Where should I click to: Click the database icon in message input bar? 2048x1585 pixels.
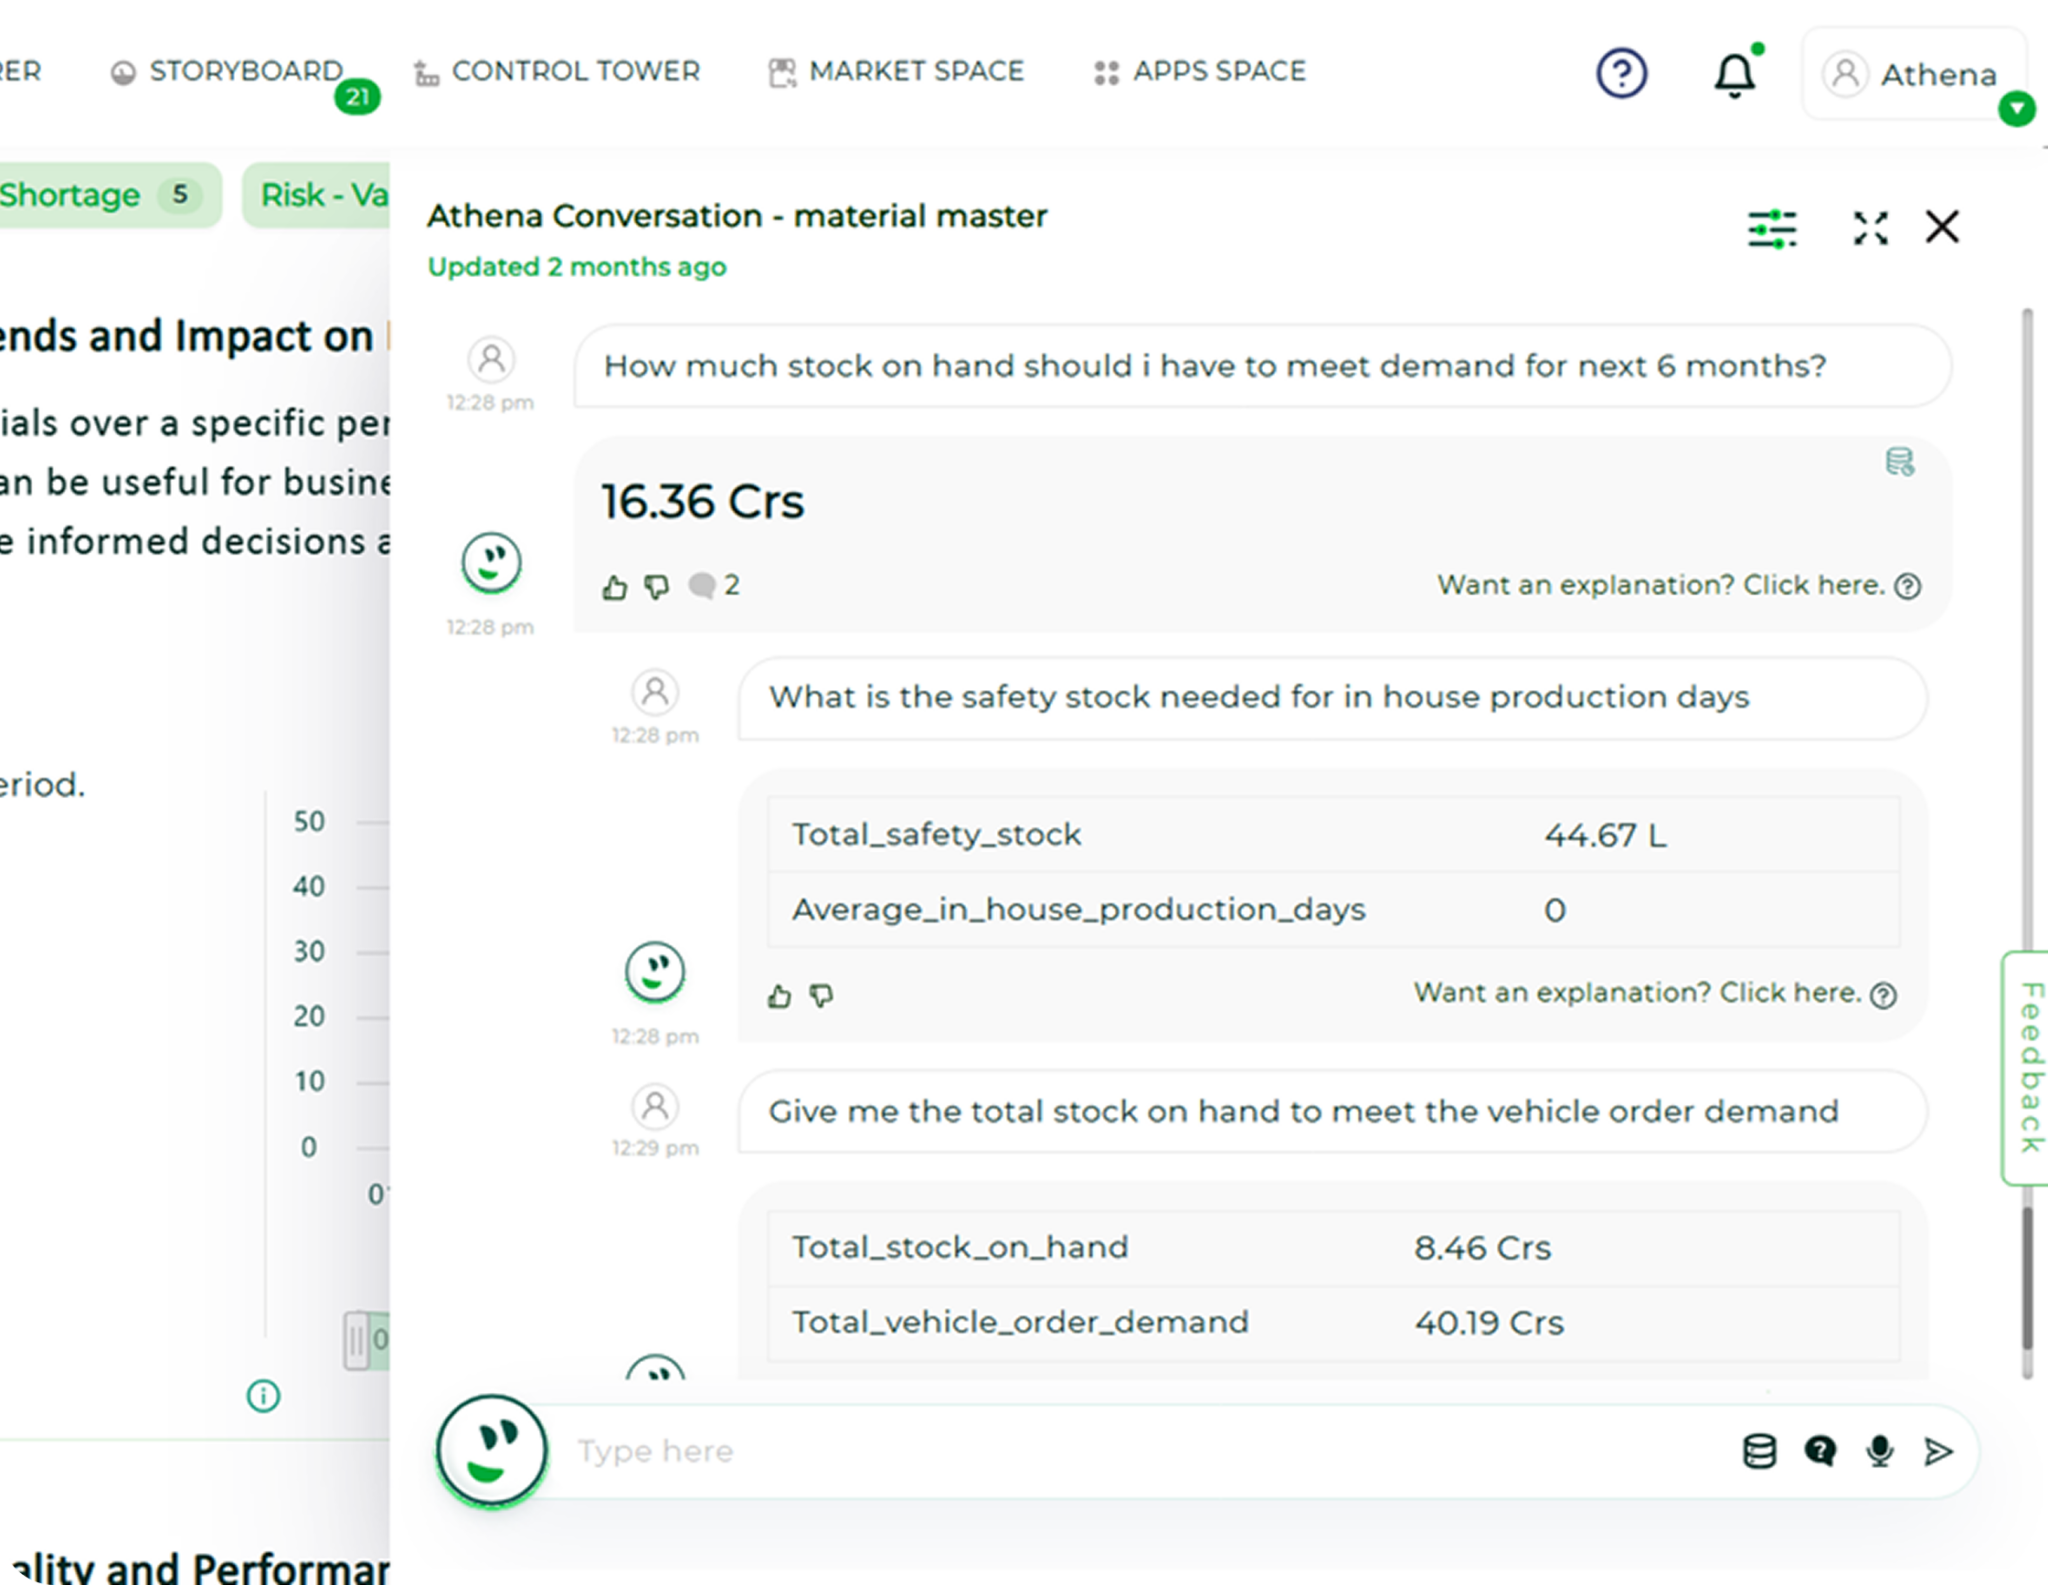(x=1759, y=1451)
